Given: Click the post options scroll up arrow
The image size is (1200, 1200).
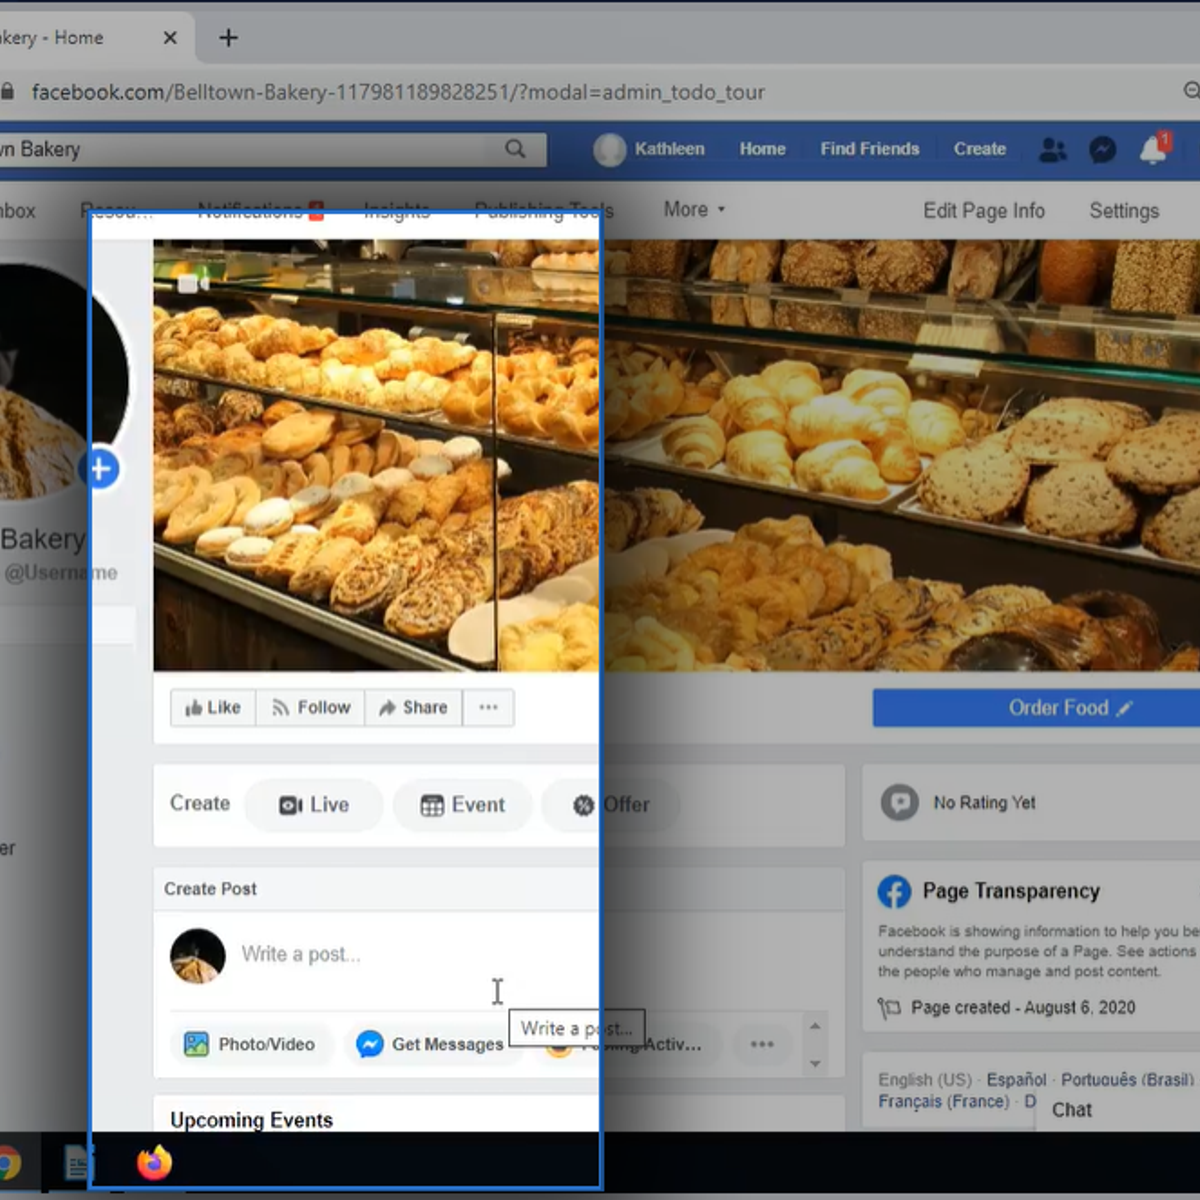Looking at the screenshot, I should pos(815,1026).
